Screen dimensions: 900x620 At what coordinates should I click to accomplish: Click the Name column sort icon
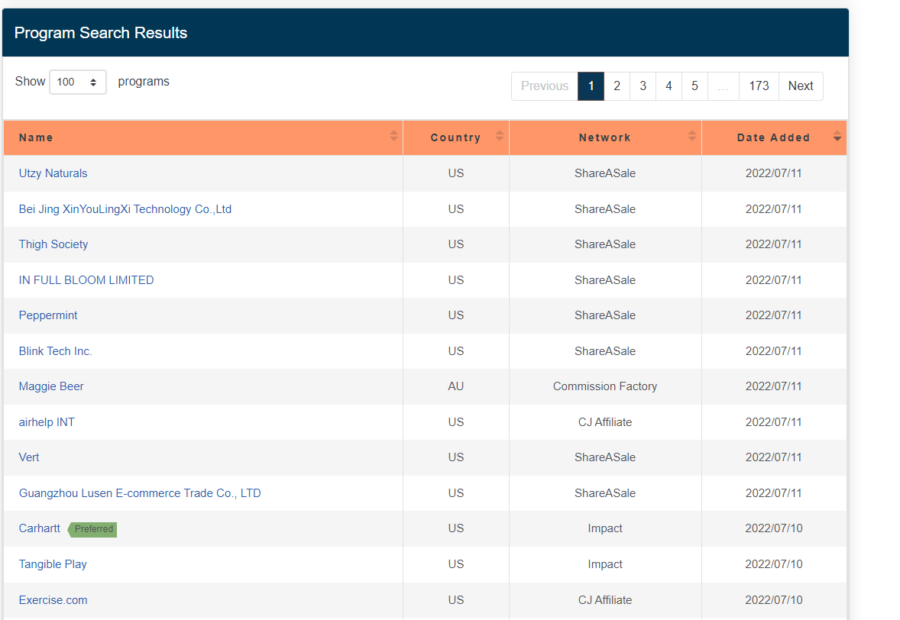[x=394, y=137]
